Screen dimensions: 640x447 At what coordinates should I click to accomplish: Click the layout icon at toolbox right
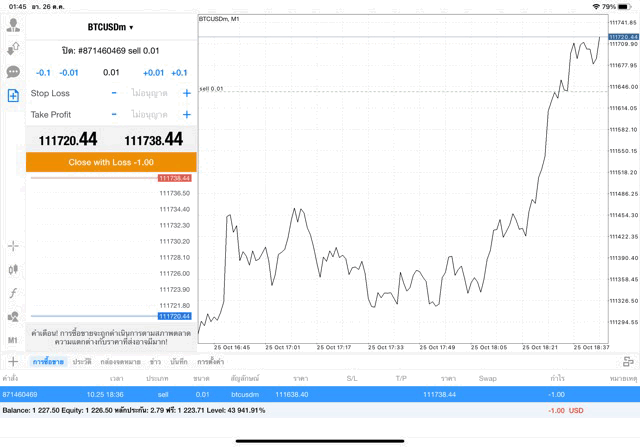click(x=627, y=361)
